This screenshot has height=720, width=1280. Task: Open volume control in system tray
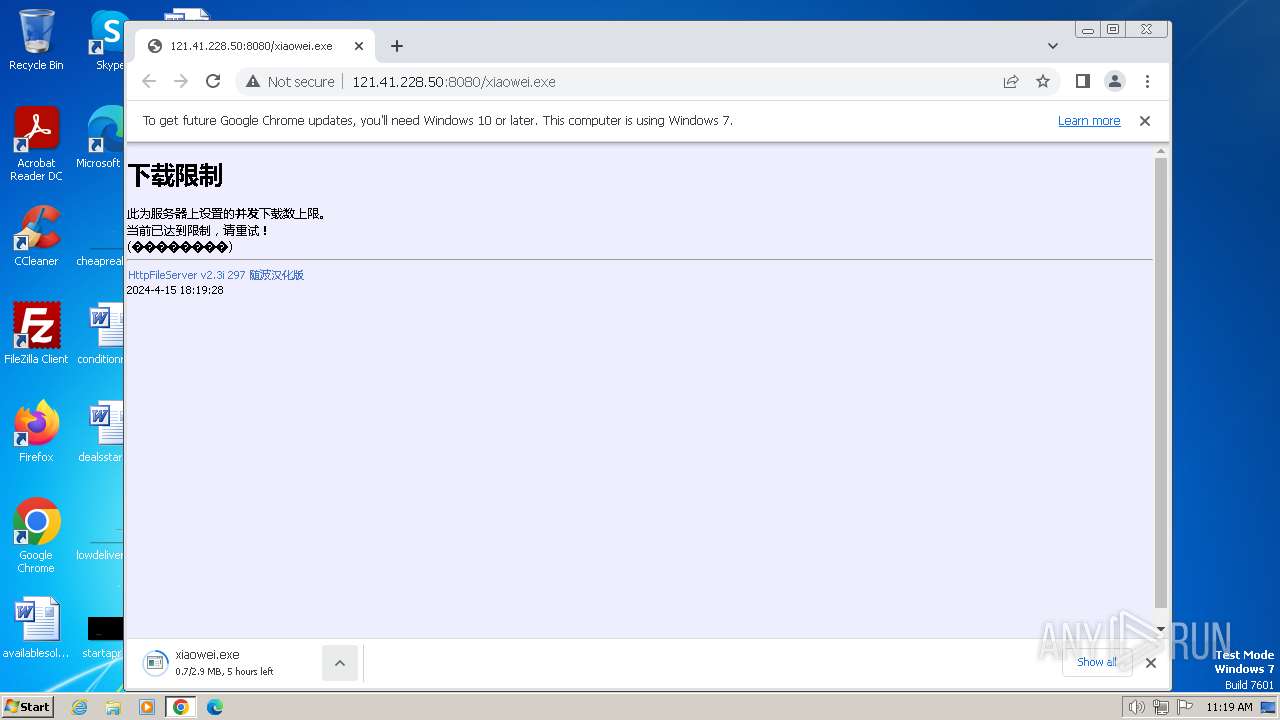(x=1136, y=707)
